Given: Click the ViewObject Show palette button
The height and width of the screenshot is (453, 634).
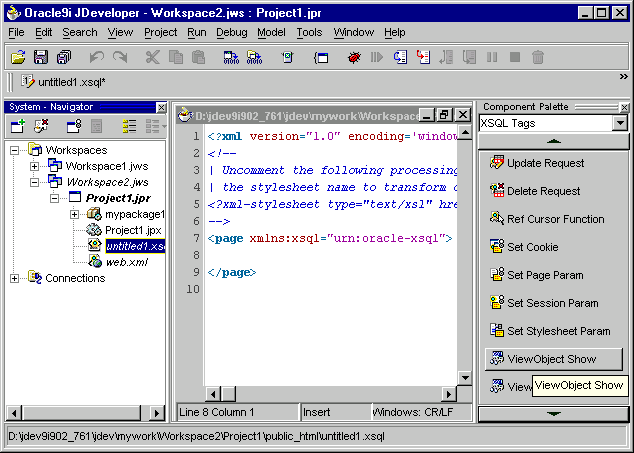Looking at the screenshot, I should point(554,359).
